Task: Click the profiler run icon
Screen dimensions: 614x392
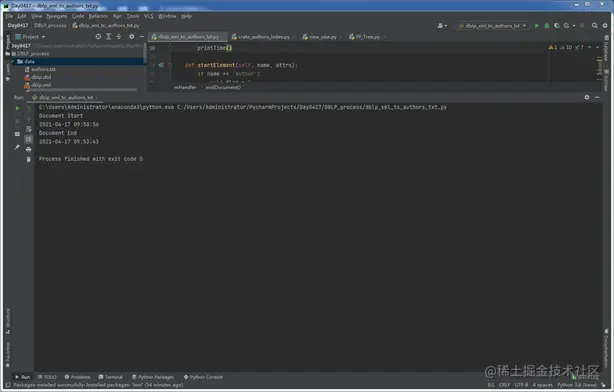Action: point(566,25)
